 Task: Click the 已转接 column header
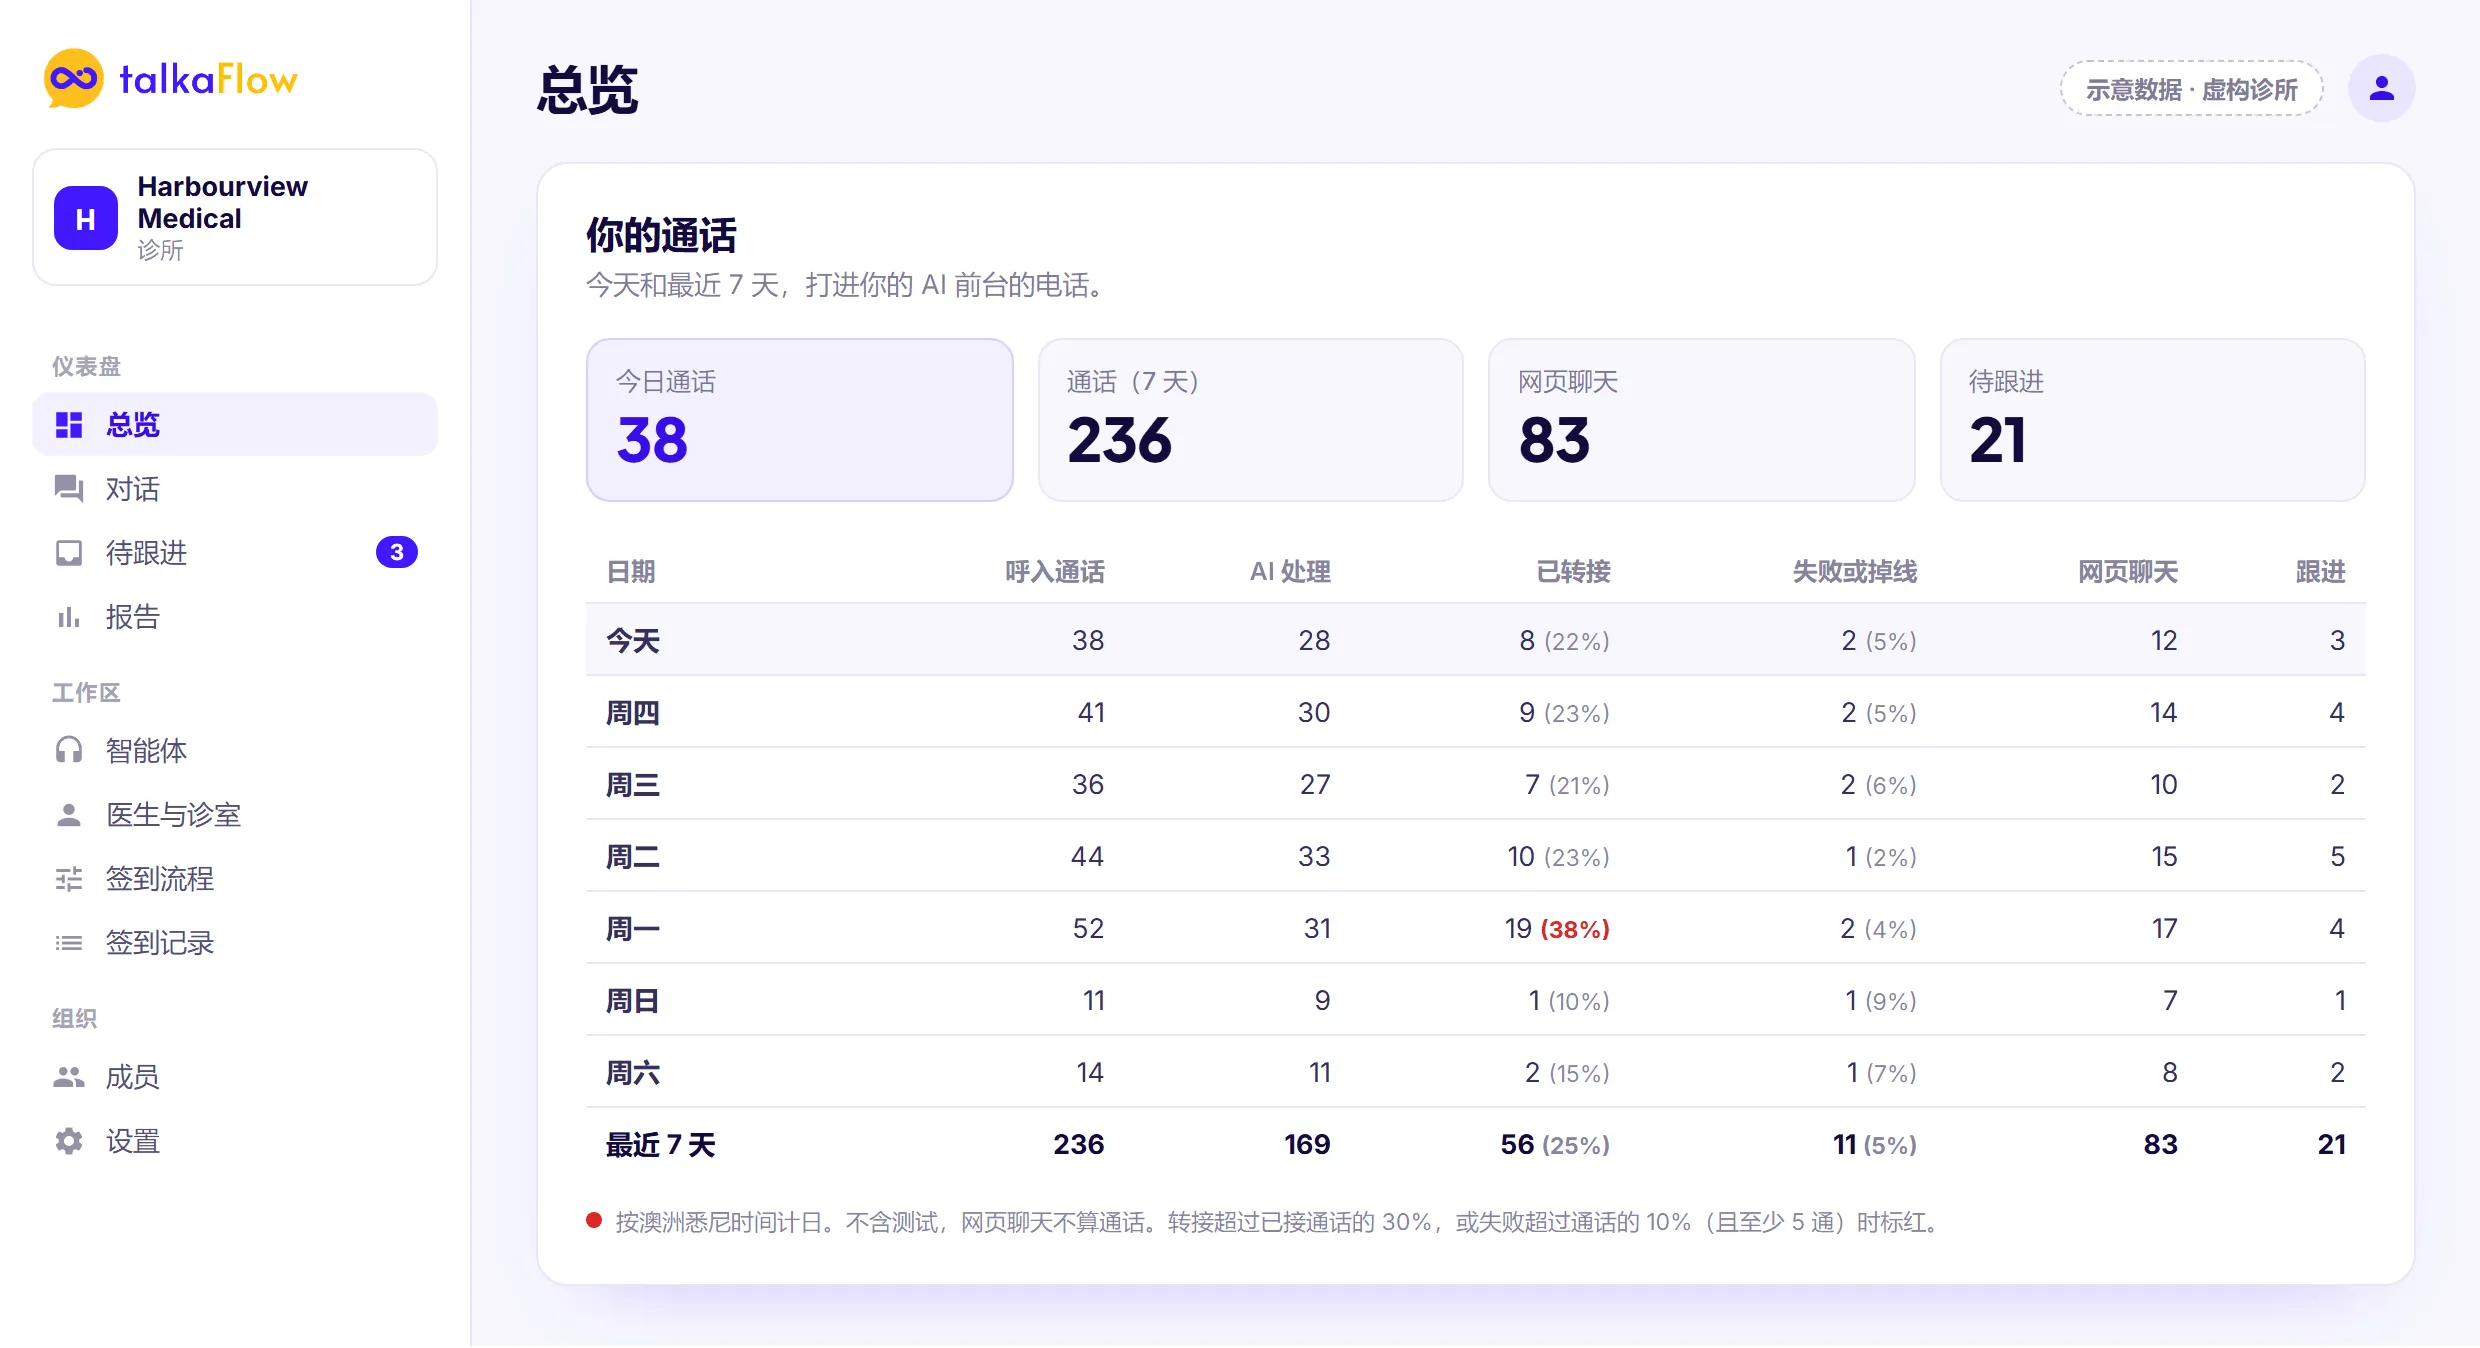click(1573, 572)
